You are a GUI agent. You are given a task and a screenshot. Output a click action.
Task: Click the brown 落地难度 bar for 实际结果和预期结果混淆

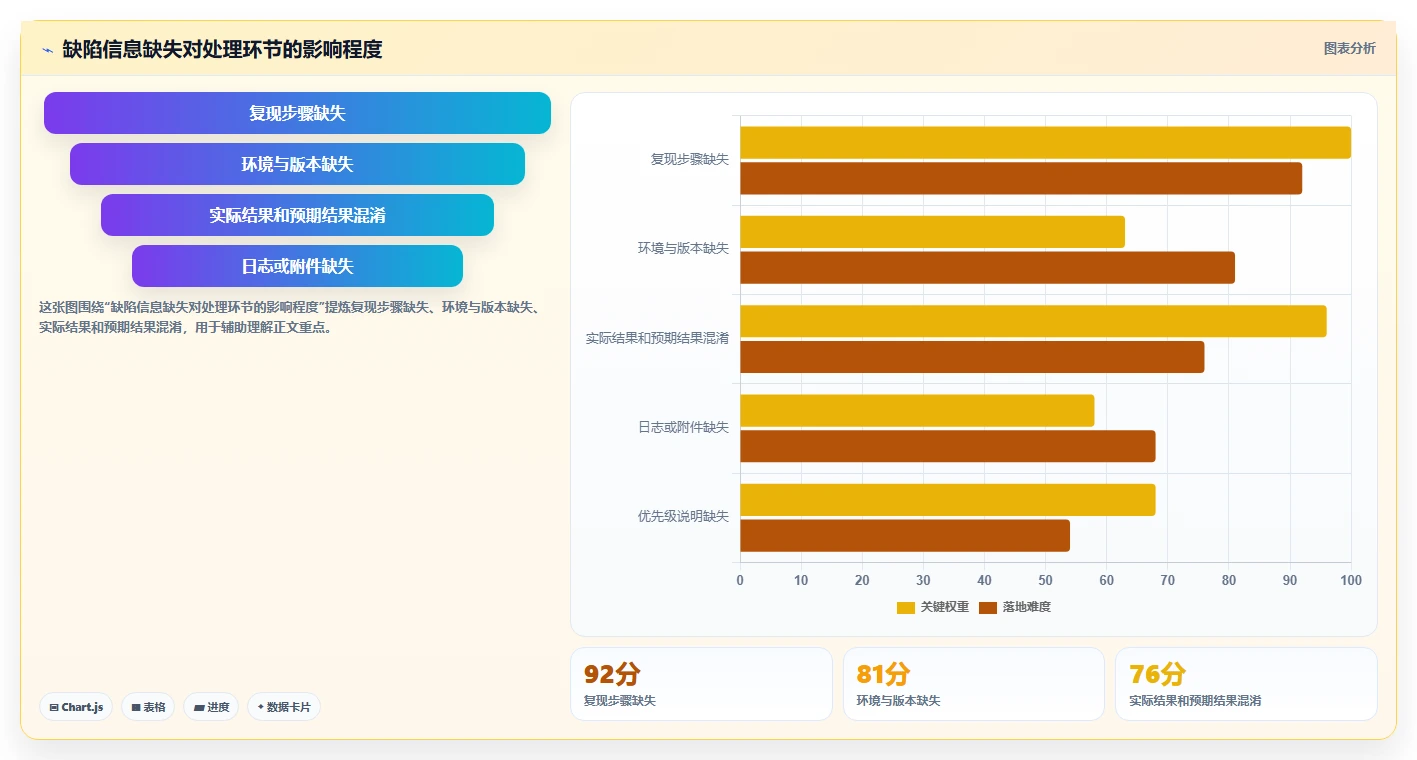click(972, 357)
